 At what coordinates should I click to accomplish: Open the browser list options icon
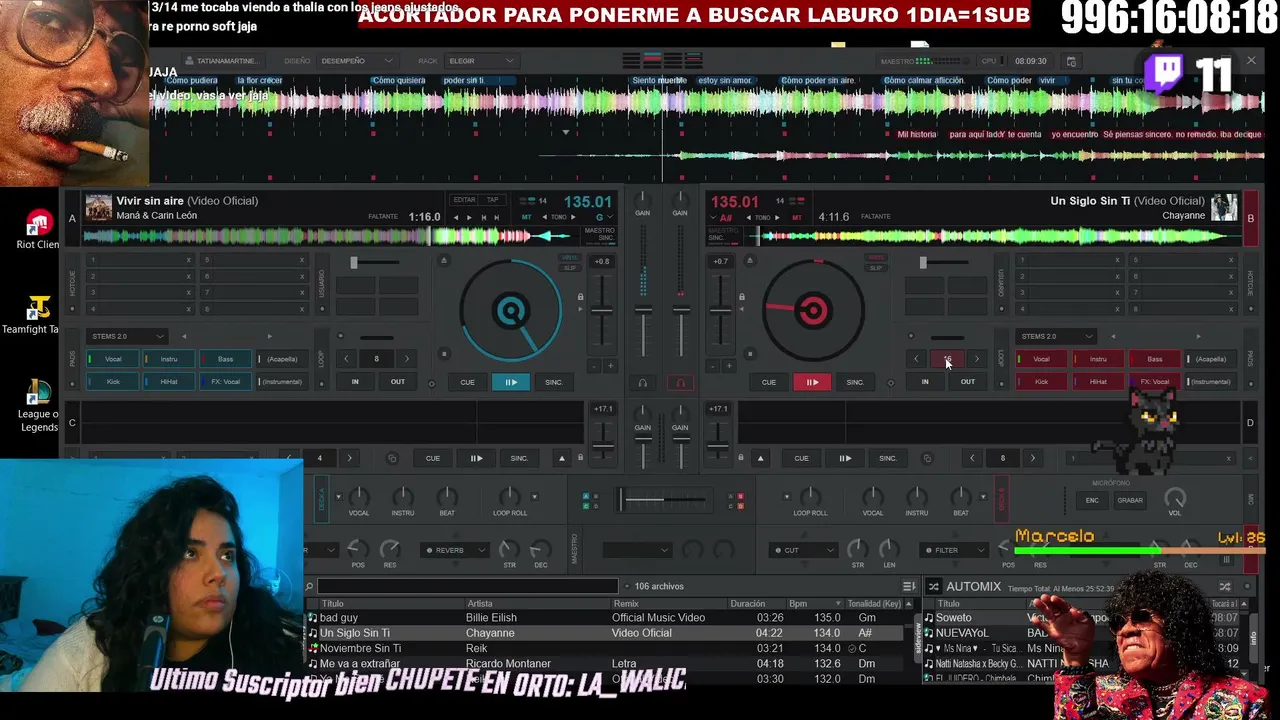[909, 586]
